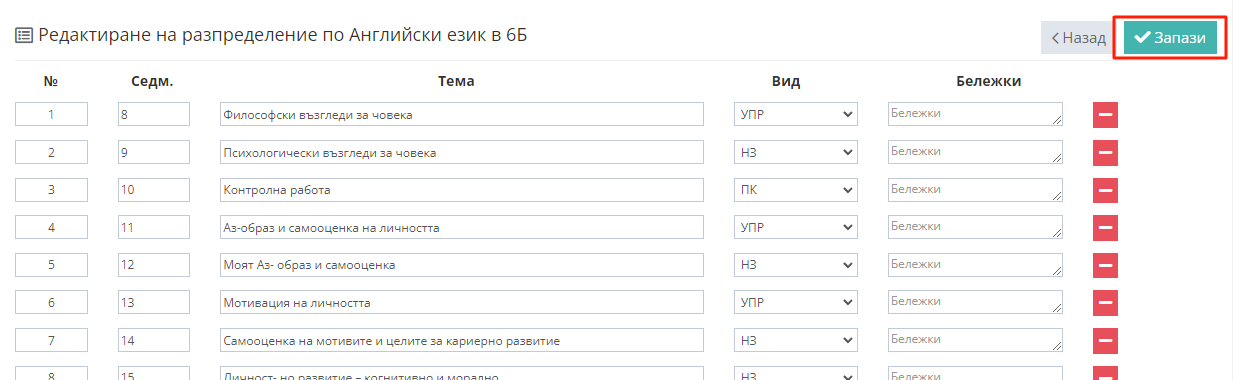Click week field showing 10
Image resolution: width=1233 pixels, height=380 pixels.
click(x=154, y=190)
